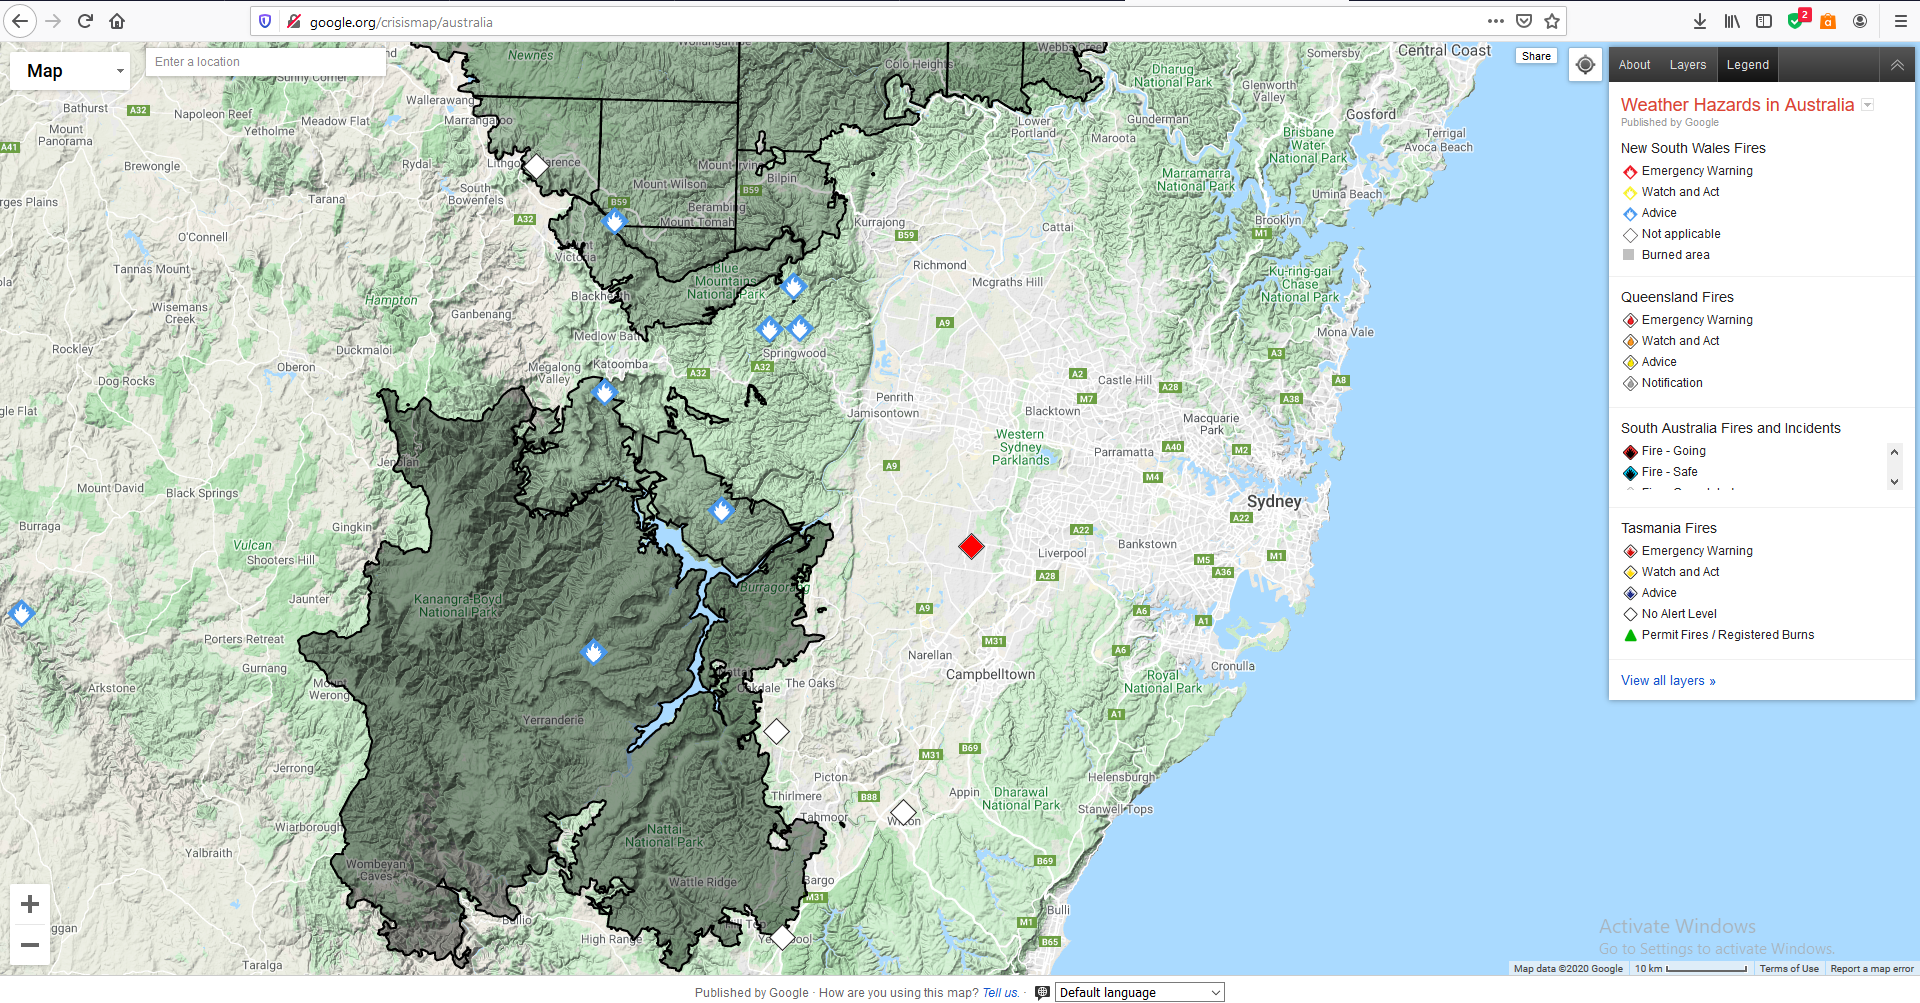The image size is (1920, 1003).
Task: Click the Tell us feedback link
Action: [x=1000, y=993]
